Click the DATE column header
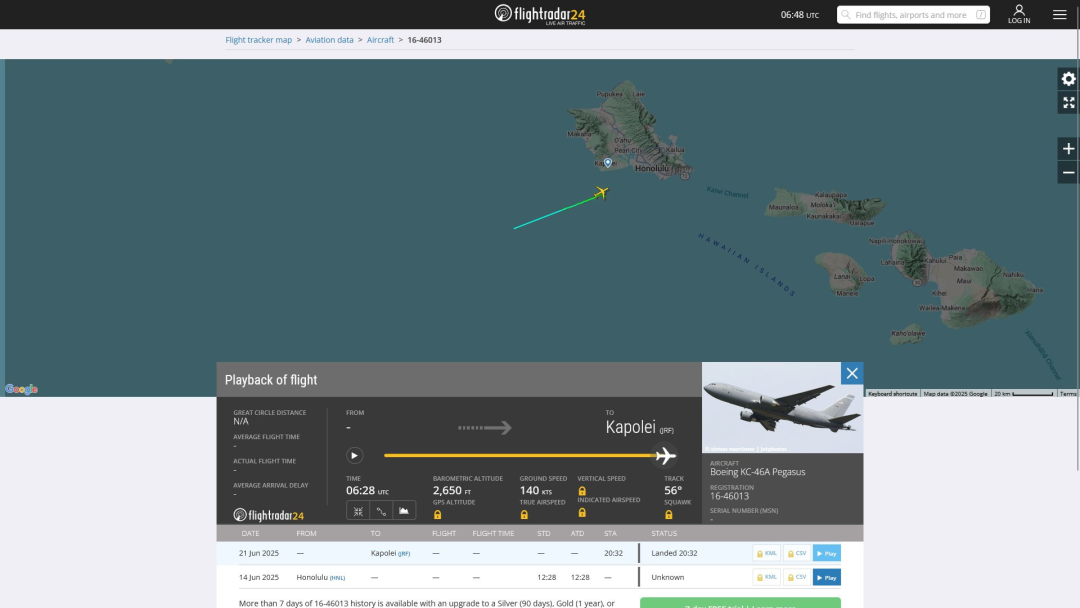Image resolution: width=1080 pixels, height=608 pixels. click(250, 534)
